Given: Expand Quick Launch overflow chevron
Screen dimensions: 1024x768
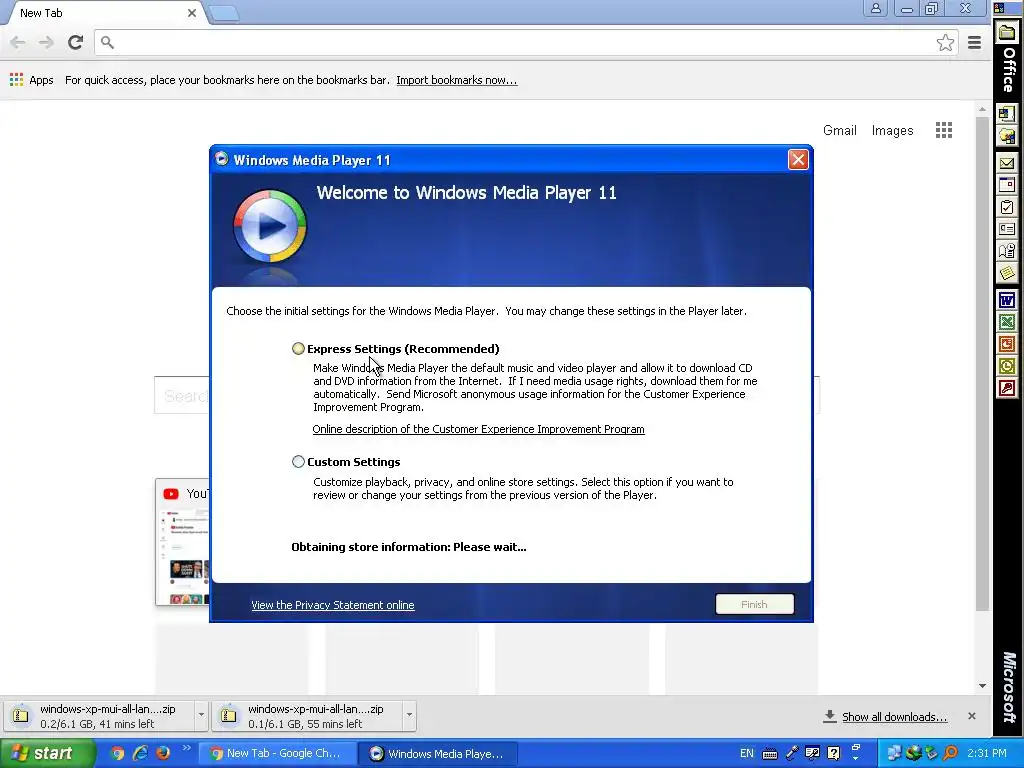Looking at the screenshot, I should pyautogui.click(x=186, y=748).
